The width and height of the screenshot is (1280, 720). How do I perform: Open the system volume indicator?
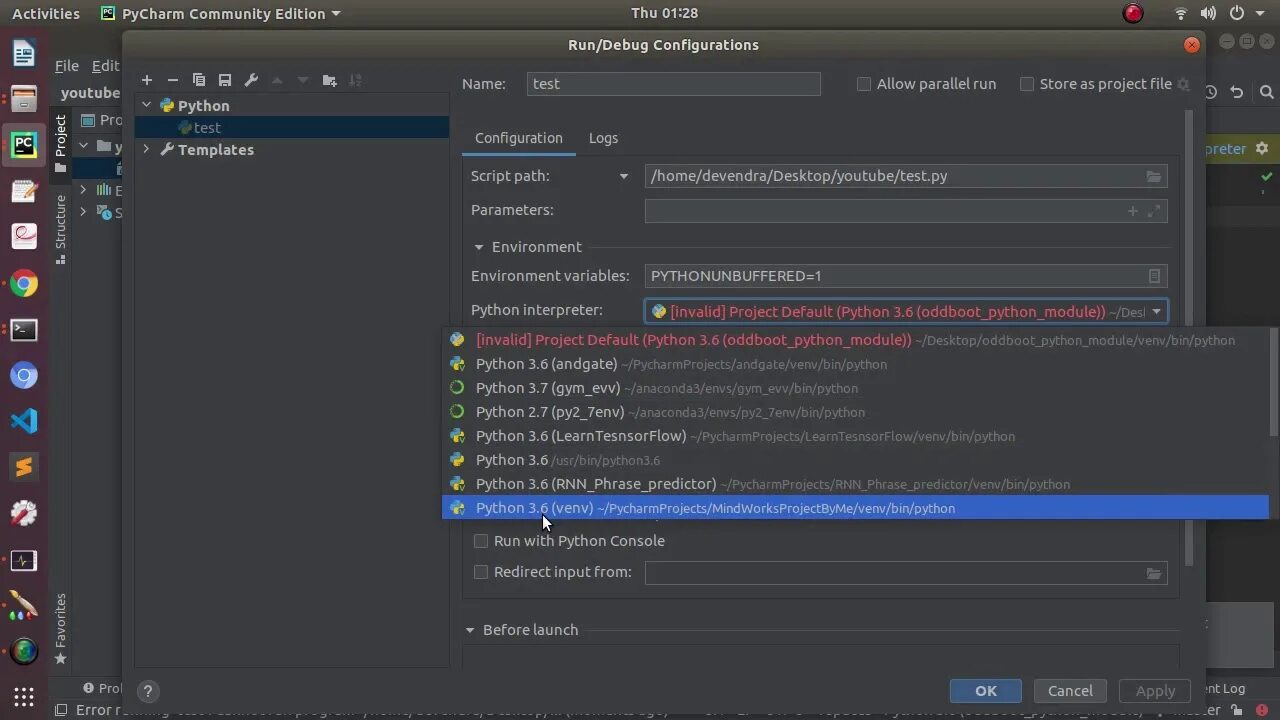point(1208,13)
